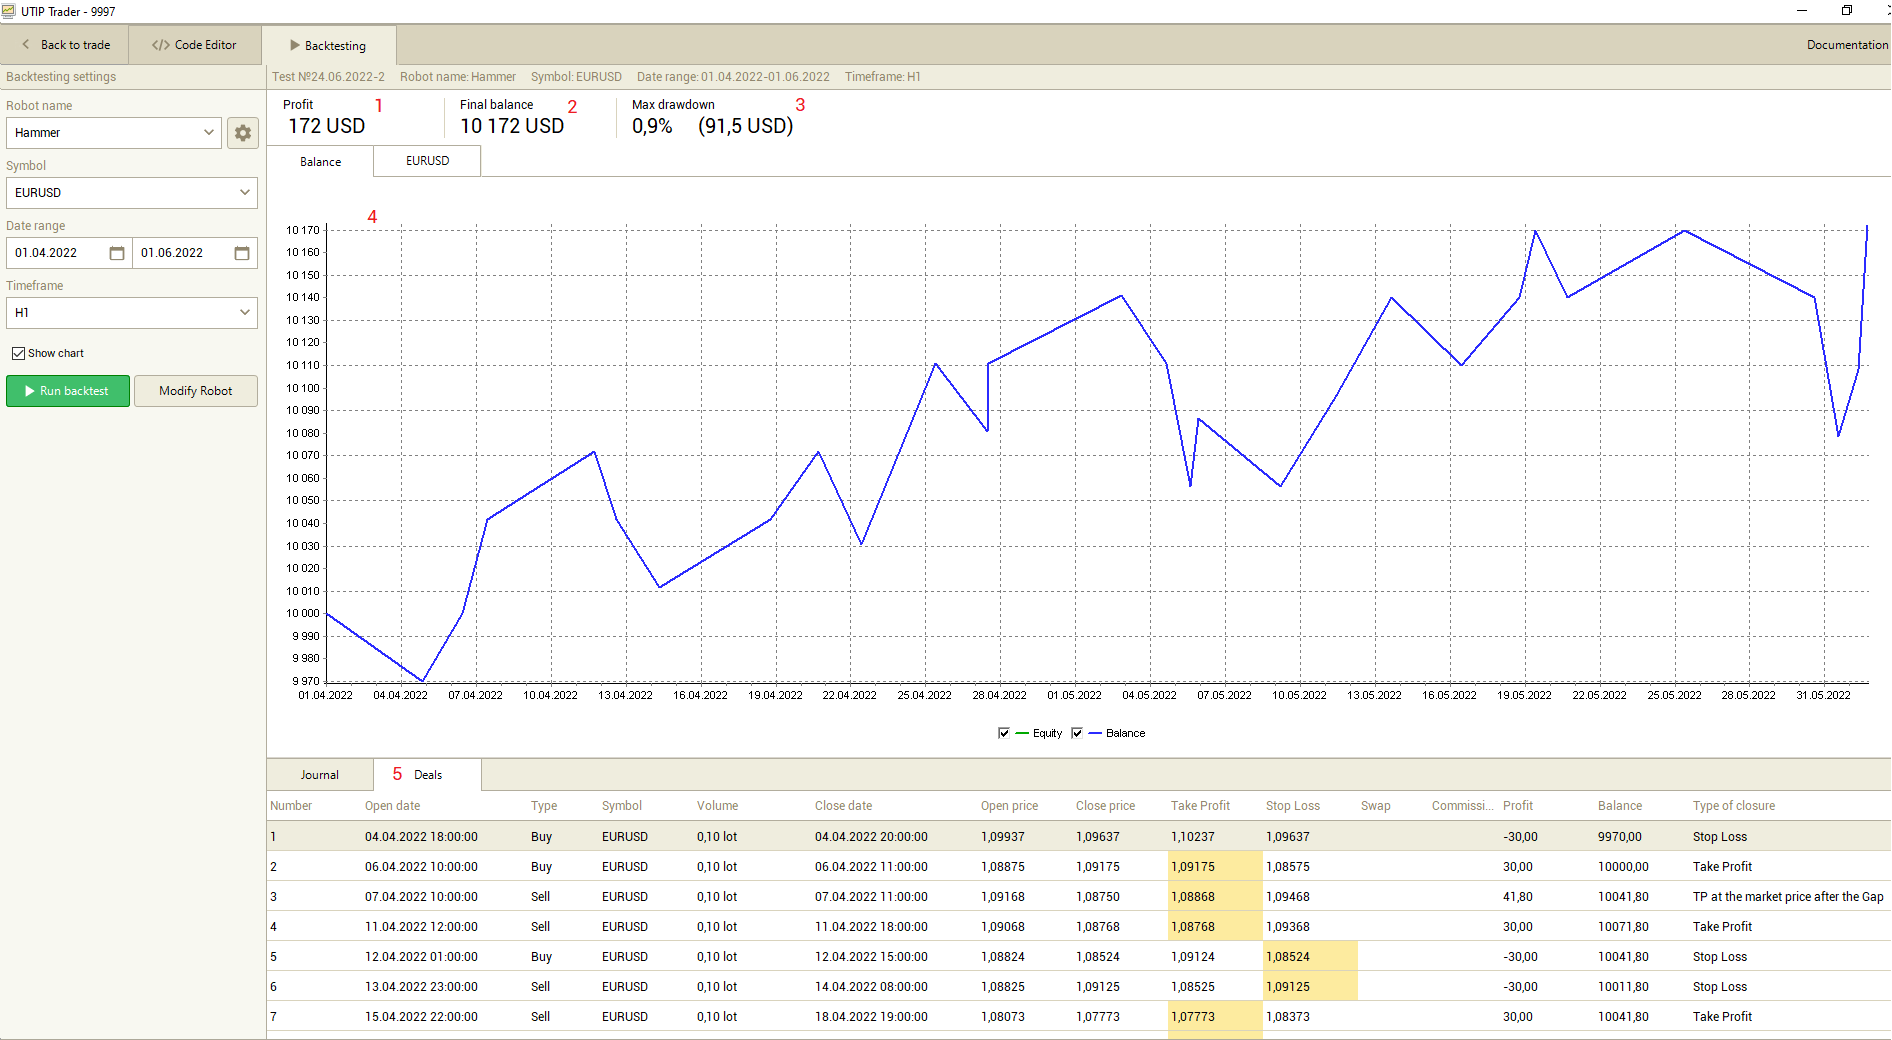
Task: Select deal opened 11.04.2022 12:00:00
Action: [1078, 927]
